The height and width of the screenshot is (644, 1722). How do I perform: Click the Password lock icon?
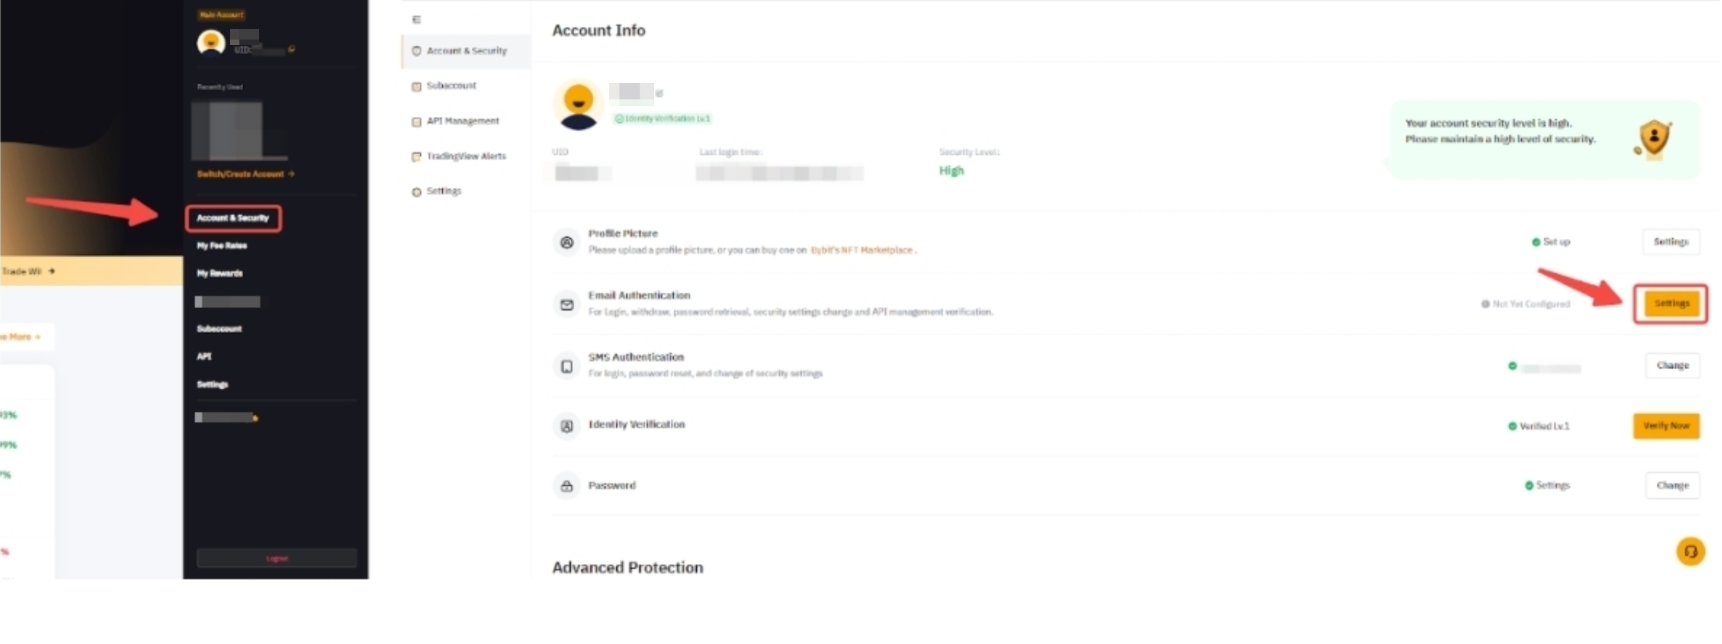(567, 486)
